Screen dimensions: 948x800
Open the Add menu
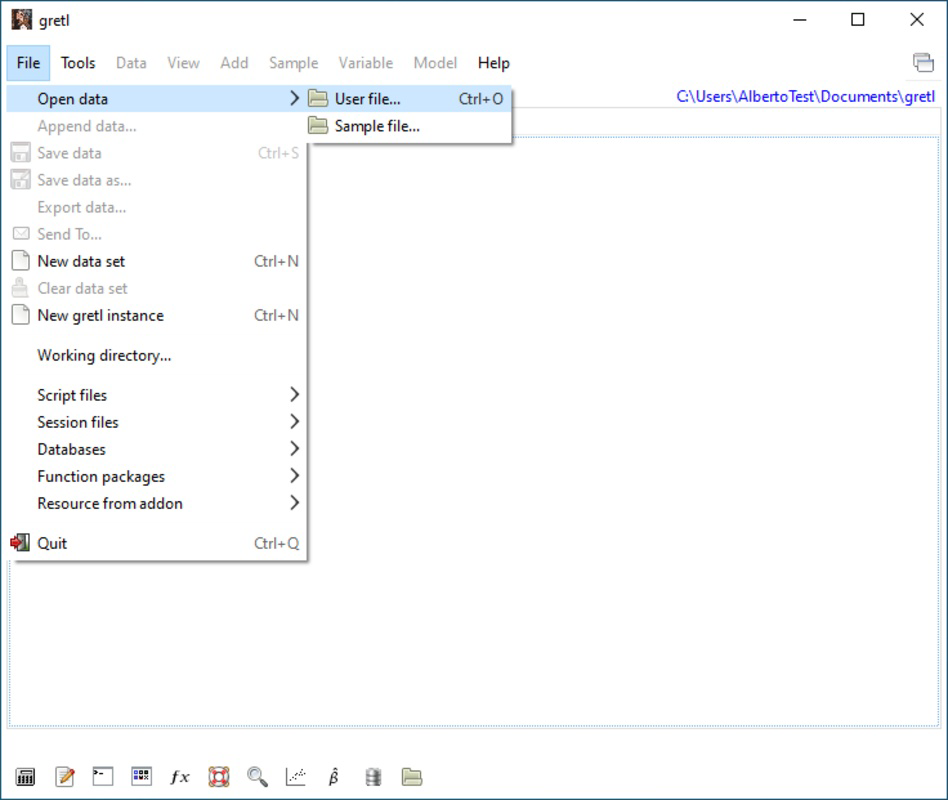pyautogui.click(x=234, y=63)
